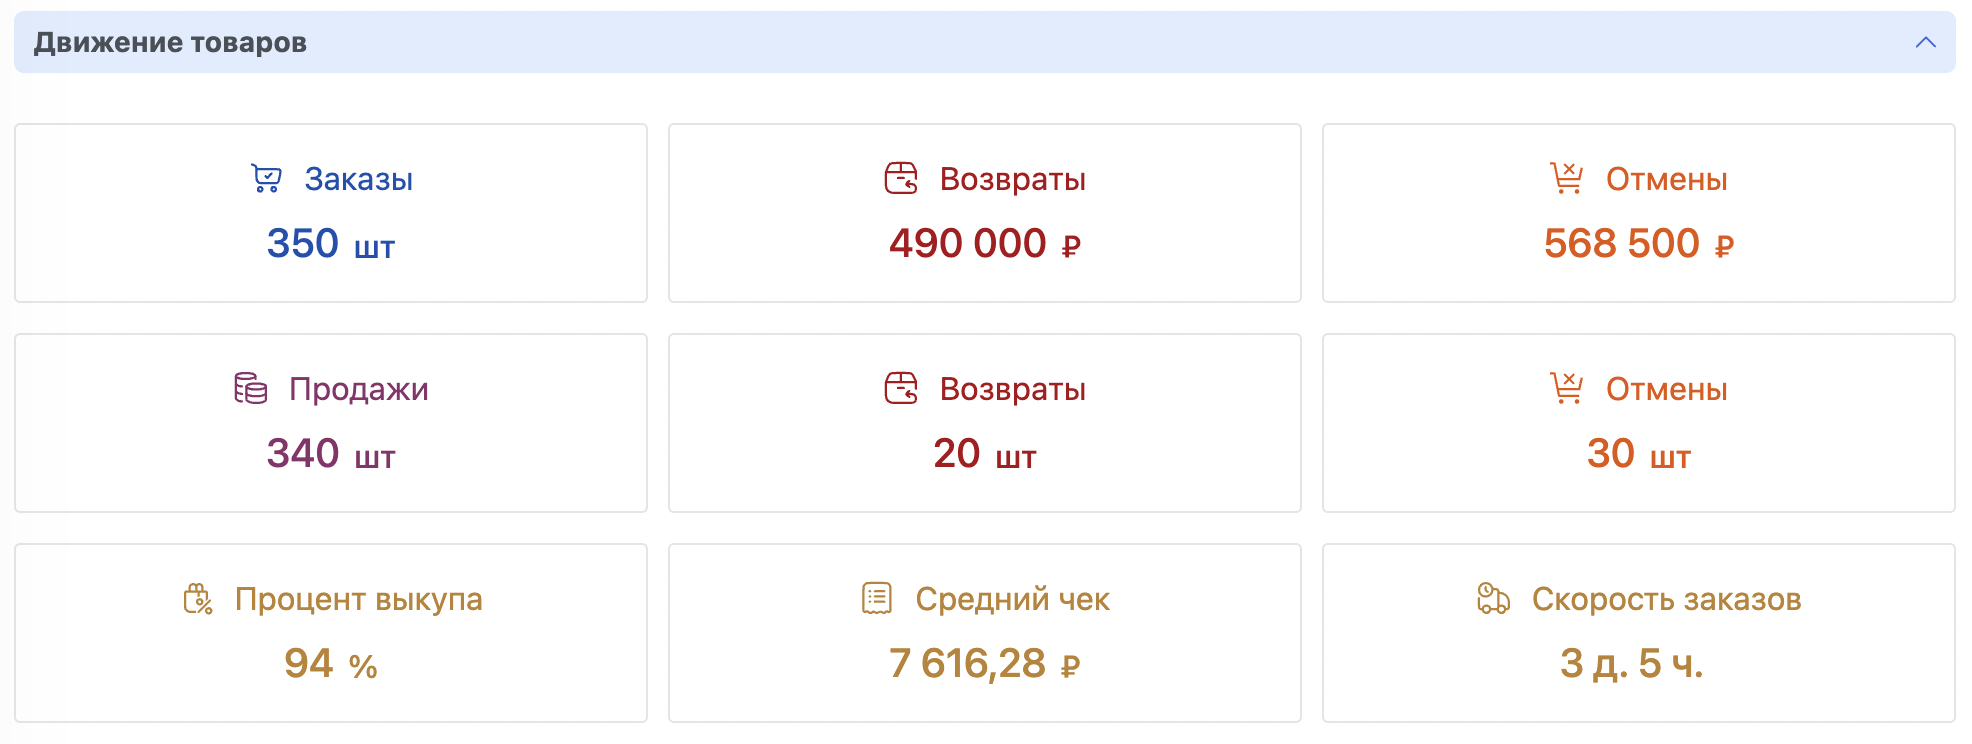1972x744 pixels.
Task: Click the coins icon beside Продажи
Action: tap(251, 388)
